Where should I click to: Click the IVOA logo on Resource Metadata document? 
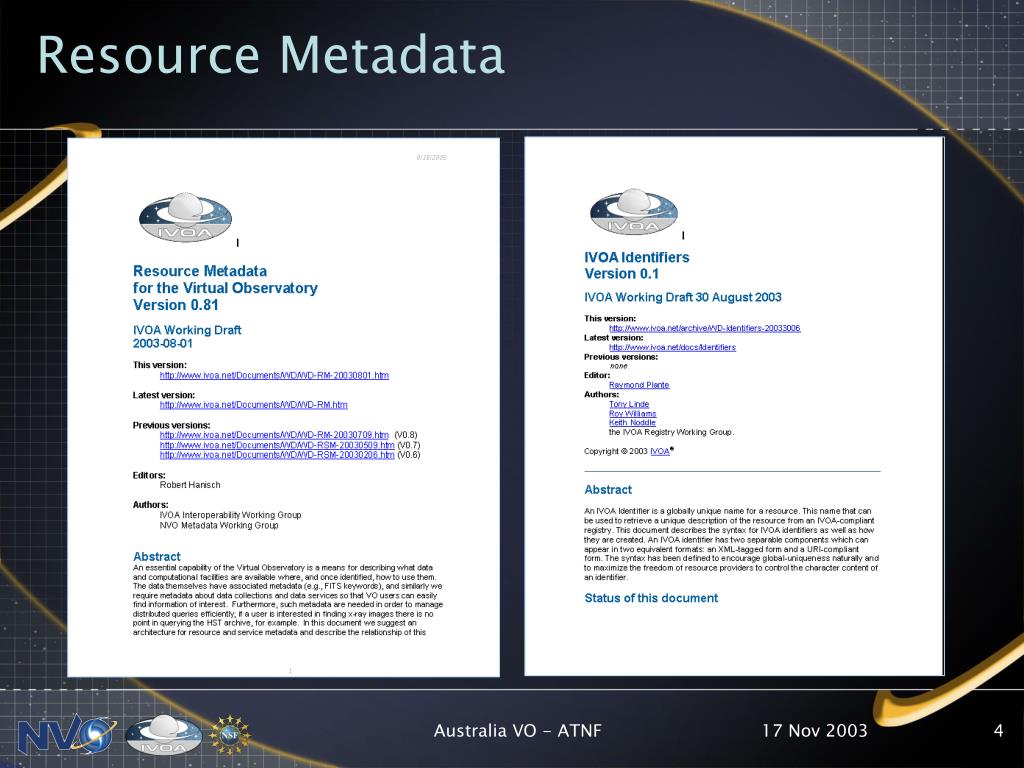[x=185, y=217]
